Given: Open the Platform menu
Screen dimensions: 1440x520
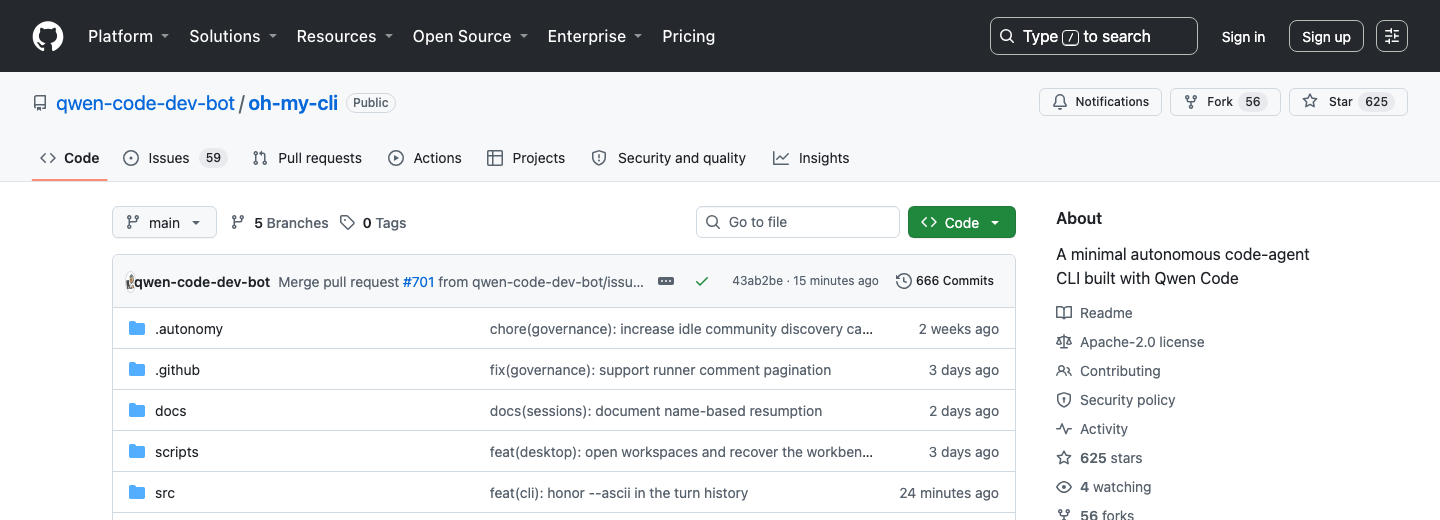Looking at the screenshot, I should pyautogui.click(x=128, y=36).
